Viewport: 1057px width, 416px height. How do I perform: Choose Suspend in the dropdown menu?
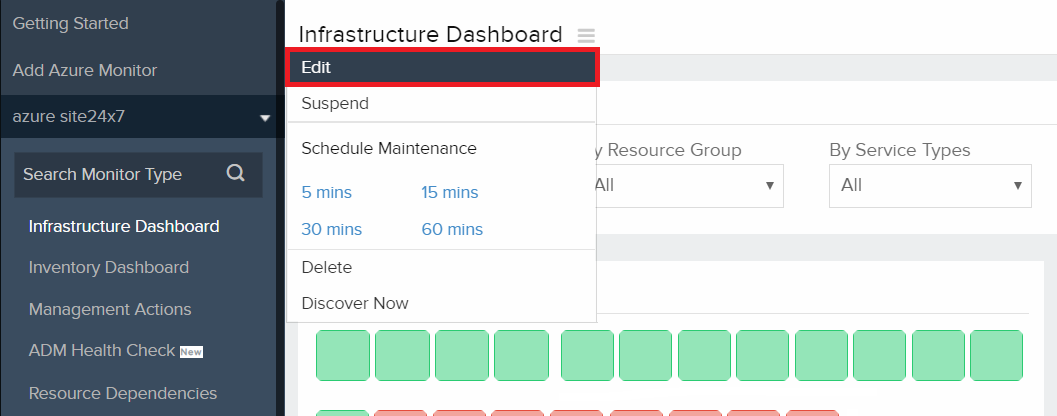point(335,103)
